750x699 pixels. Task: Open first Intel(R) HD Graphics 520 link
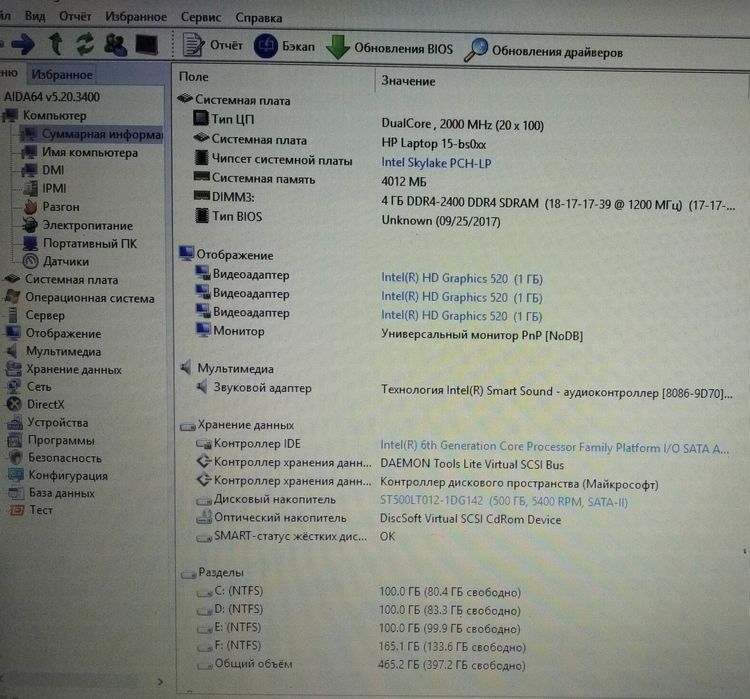click(x=462, y=278)
